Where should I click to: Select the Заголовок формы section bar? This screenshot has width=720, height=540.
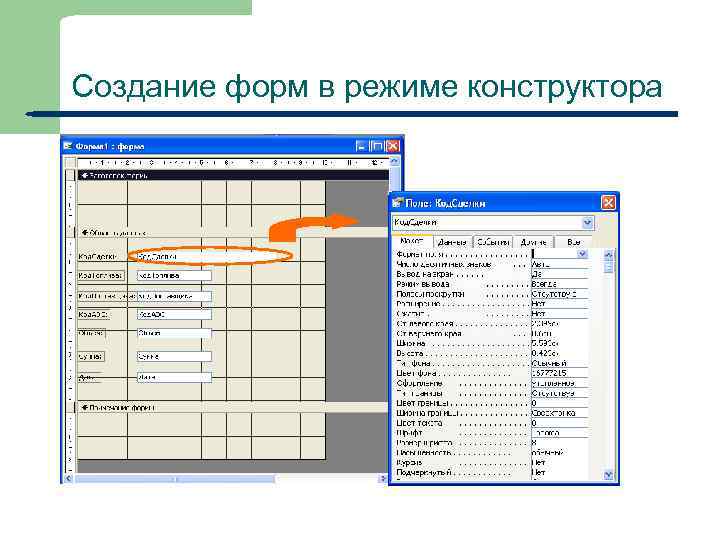(x=233, y=175)
